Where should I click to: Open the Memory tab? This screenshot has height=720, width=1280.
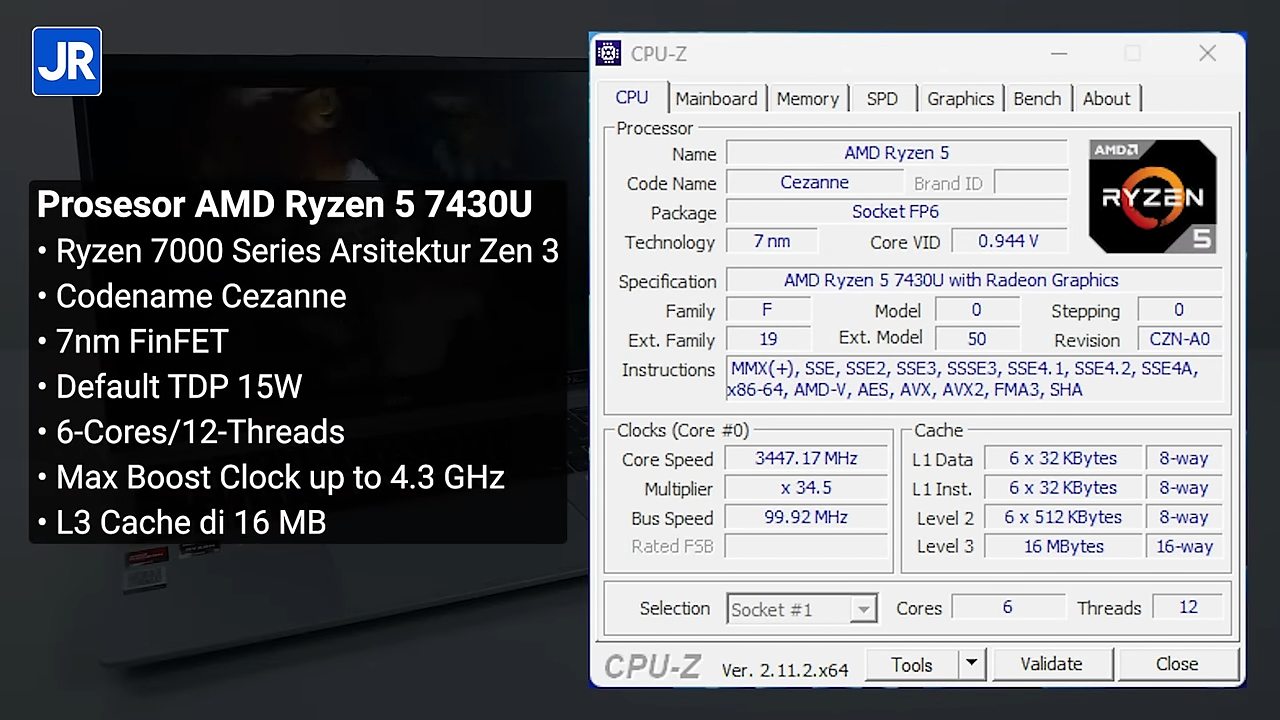point(807,99)
